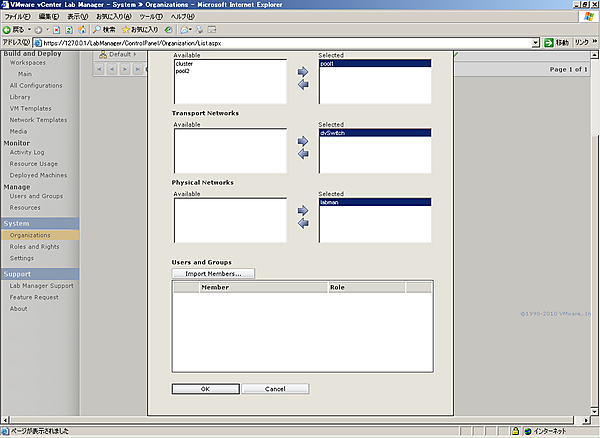Image resolution: width=600 pixels, height=438 pixels.
Task: Open IE History icon
Action: (168, 30)
